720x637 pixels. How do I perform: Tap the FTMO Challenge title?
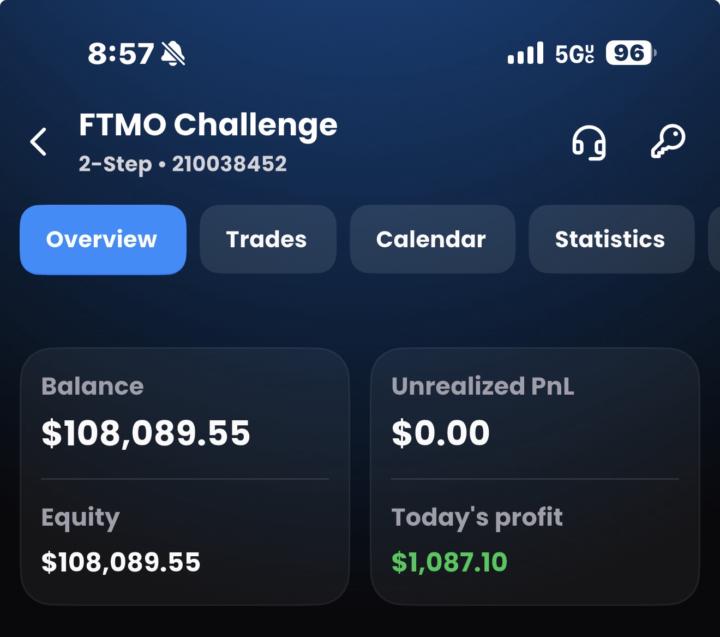pyautogui.click(x=208, y=126)
